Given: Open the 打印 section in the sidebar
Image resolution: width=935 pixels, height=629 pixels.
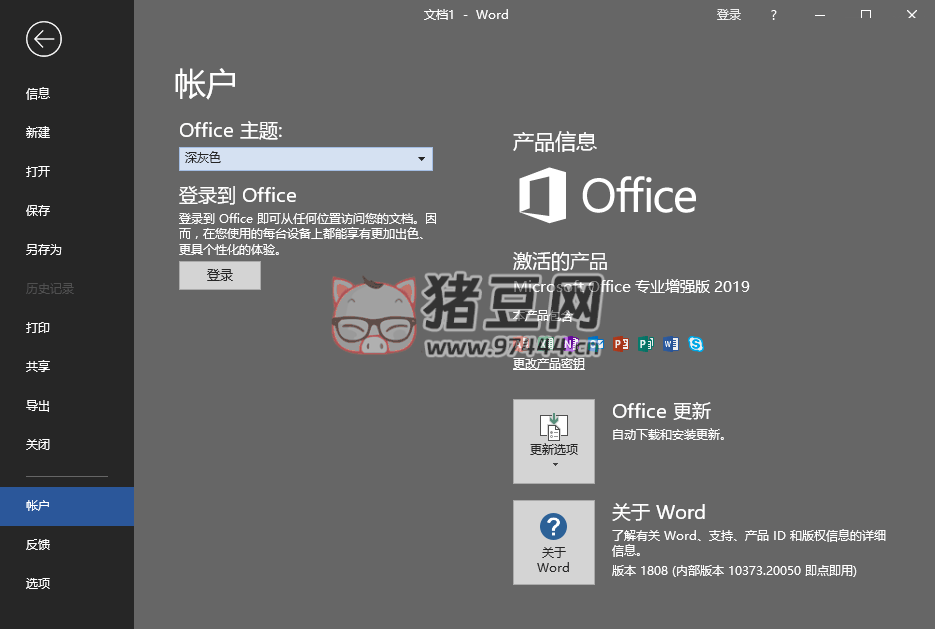Looking at the screenshot, I should click(x=37, y=327).
